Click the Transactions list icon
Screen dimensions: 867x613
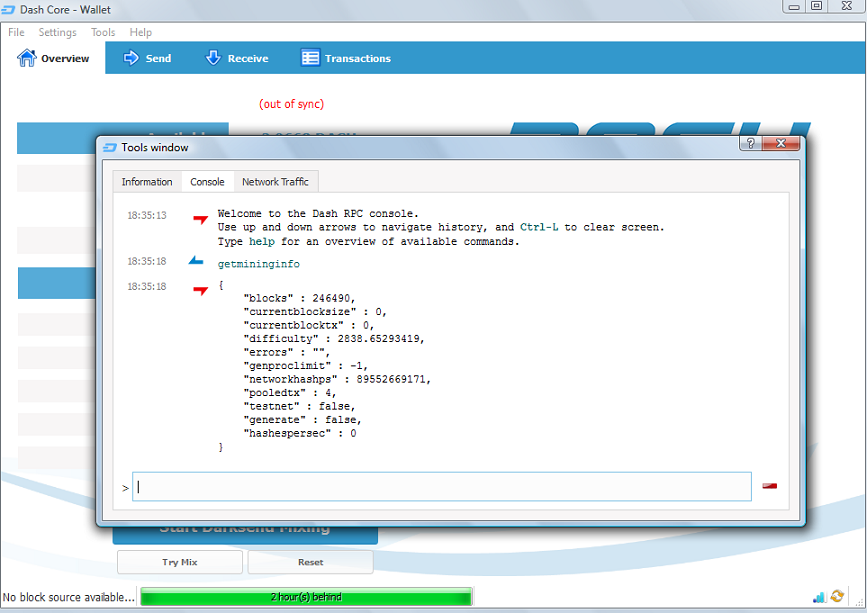[310, 58]
